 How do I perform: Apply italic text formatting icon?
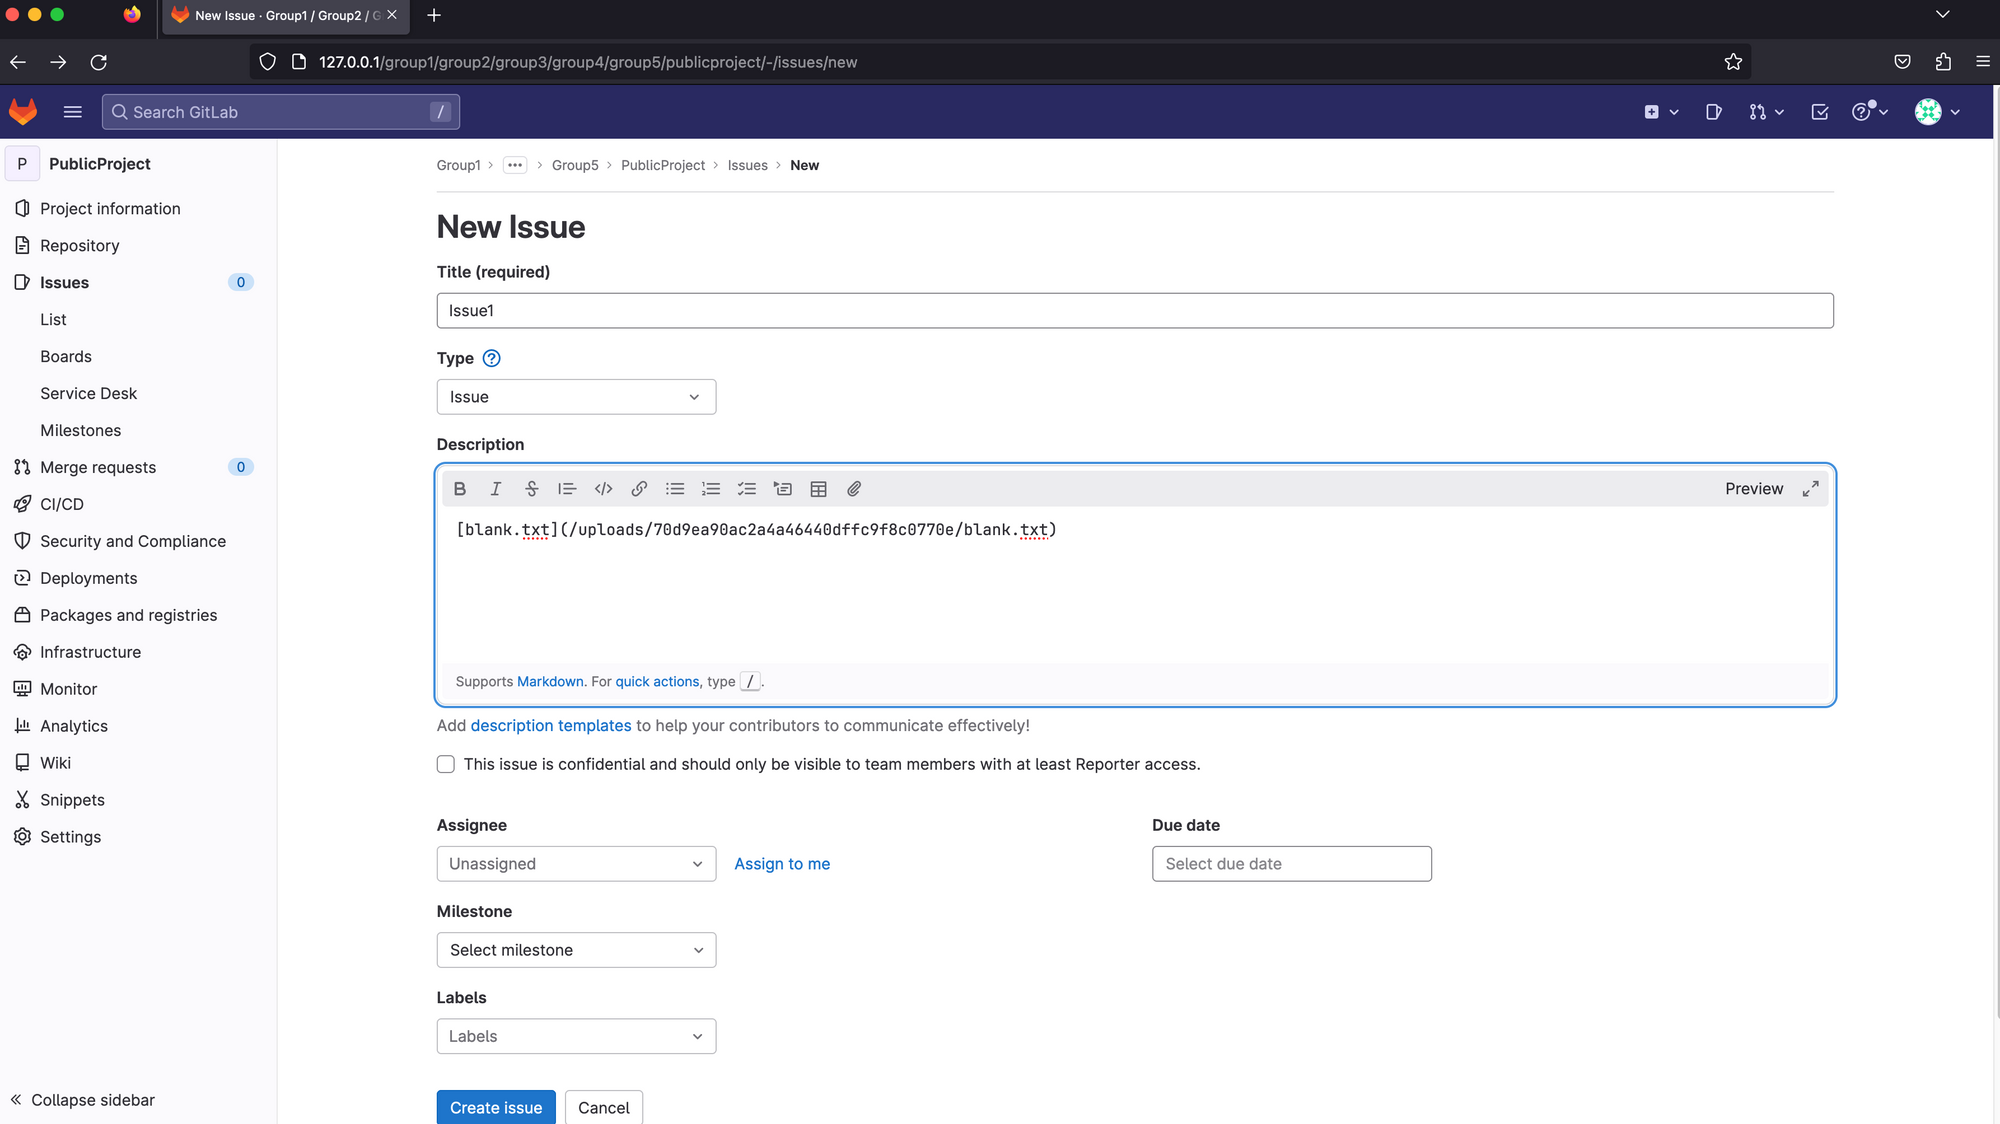(x=496, y=489)
